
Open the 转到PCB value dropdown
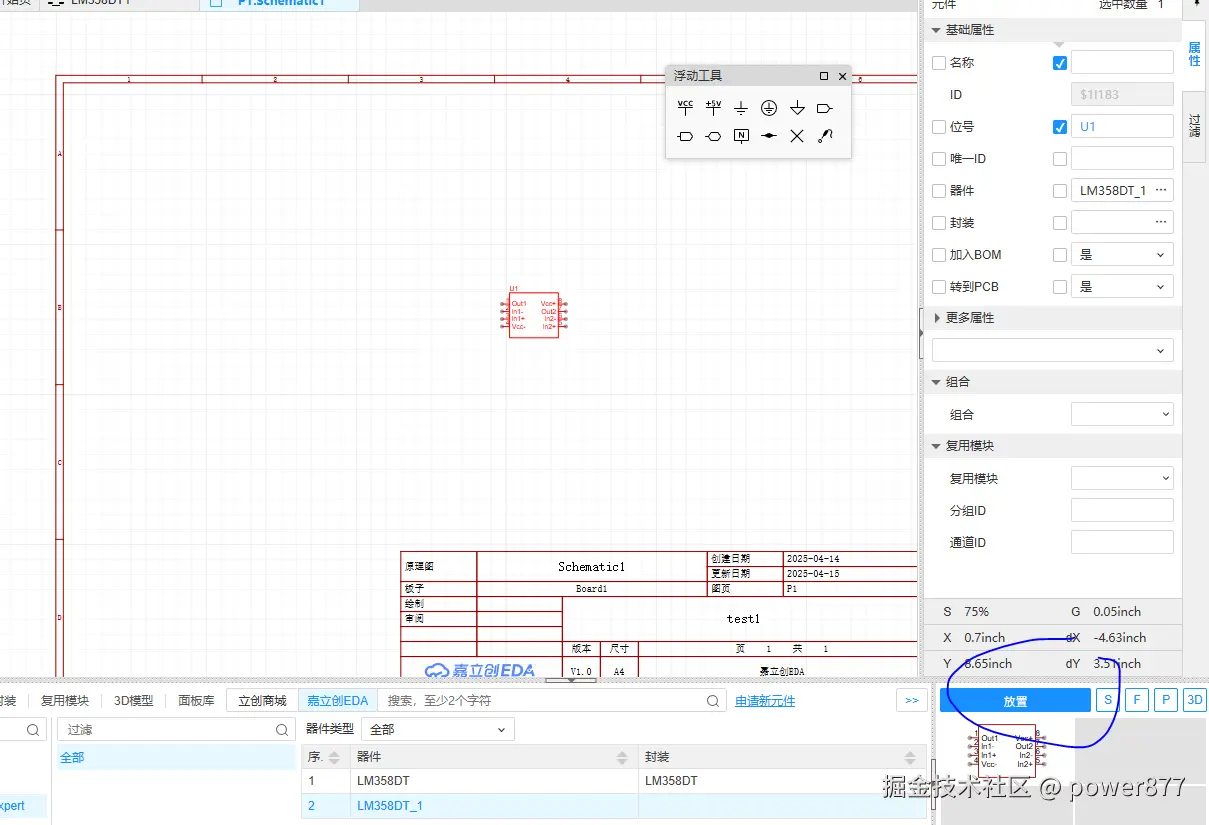point(1122,287)
